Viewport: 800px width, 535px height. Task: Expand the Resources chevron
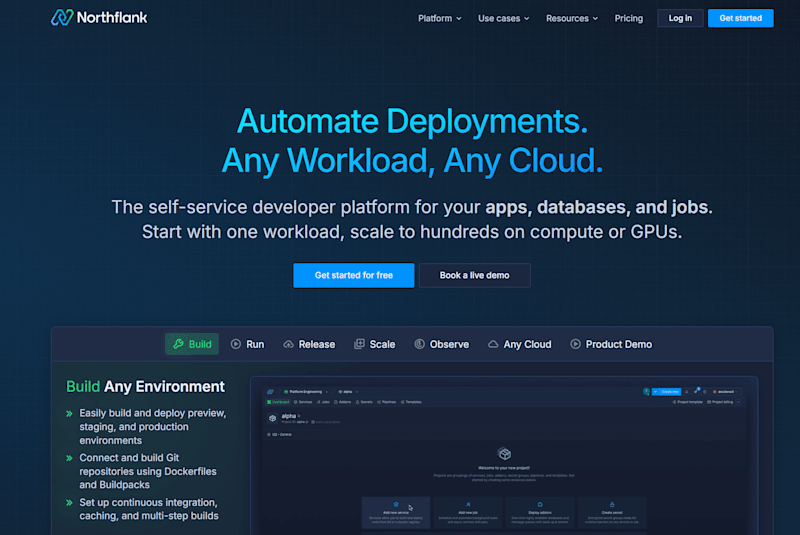[x=595, y=18]
